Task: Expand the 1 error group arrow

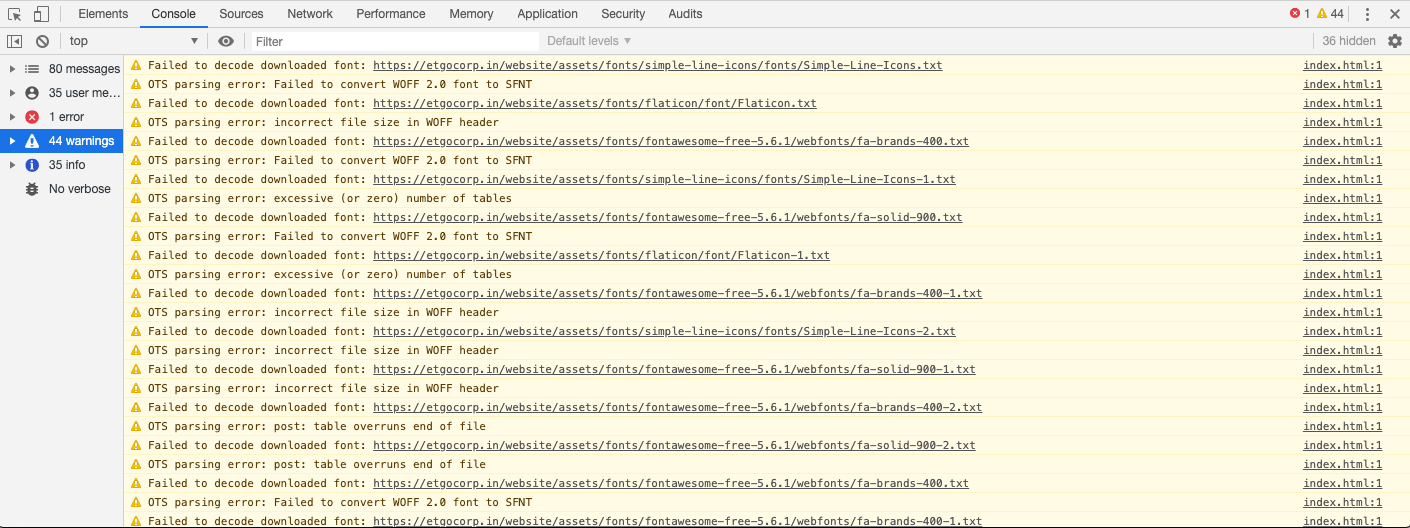Action: pyautogui.click(x=12, y=117)
